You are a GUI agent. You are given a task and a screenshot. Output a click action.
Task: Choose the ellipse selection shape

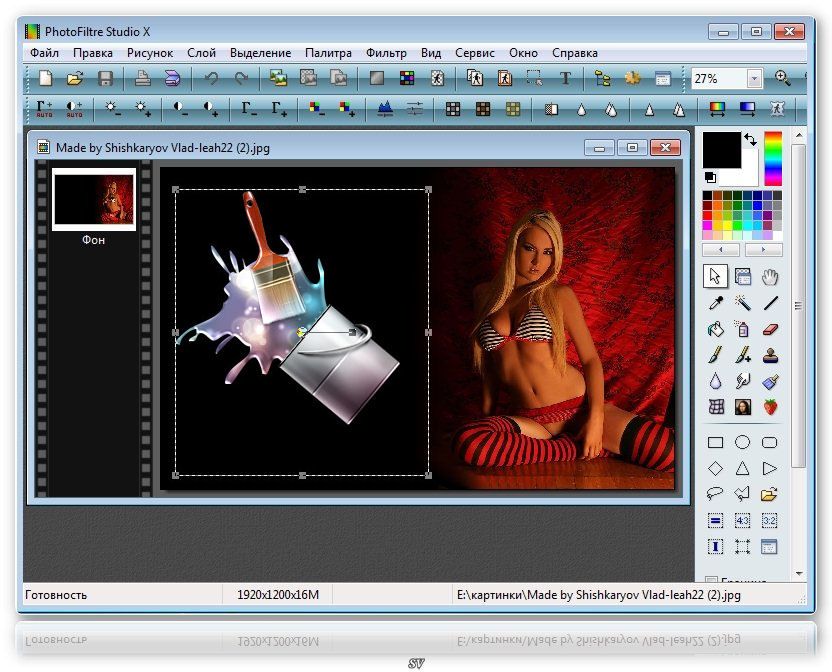[743, 442]
